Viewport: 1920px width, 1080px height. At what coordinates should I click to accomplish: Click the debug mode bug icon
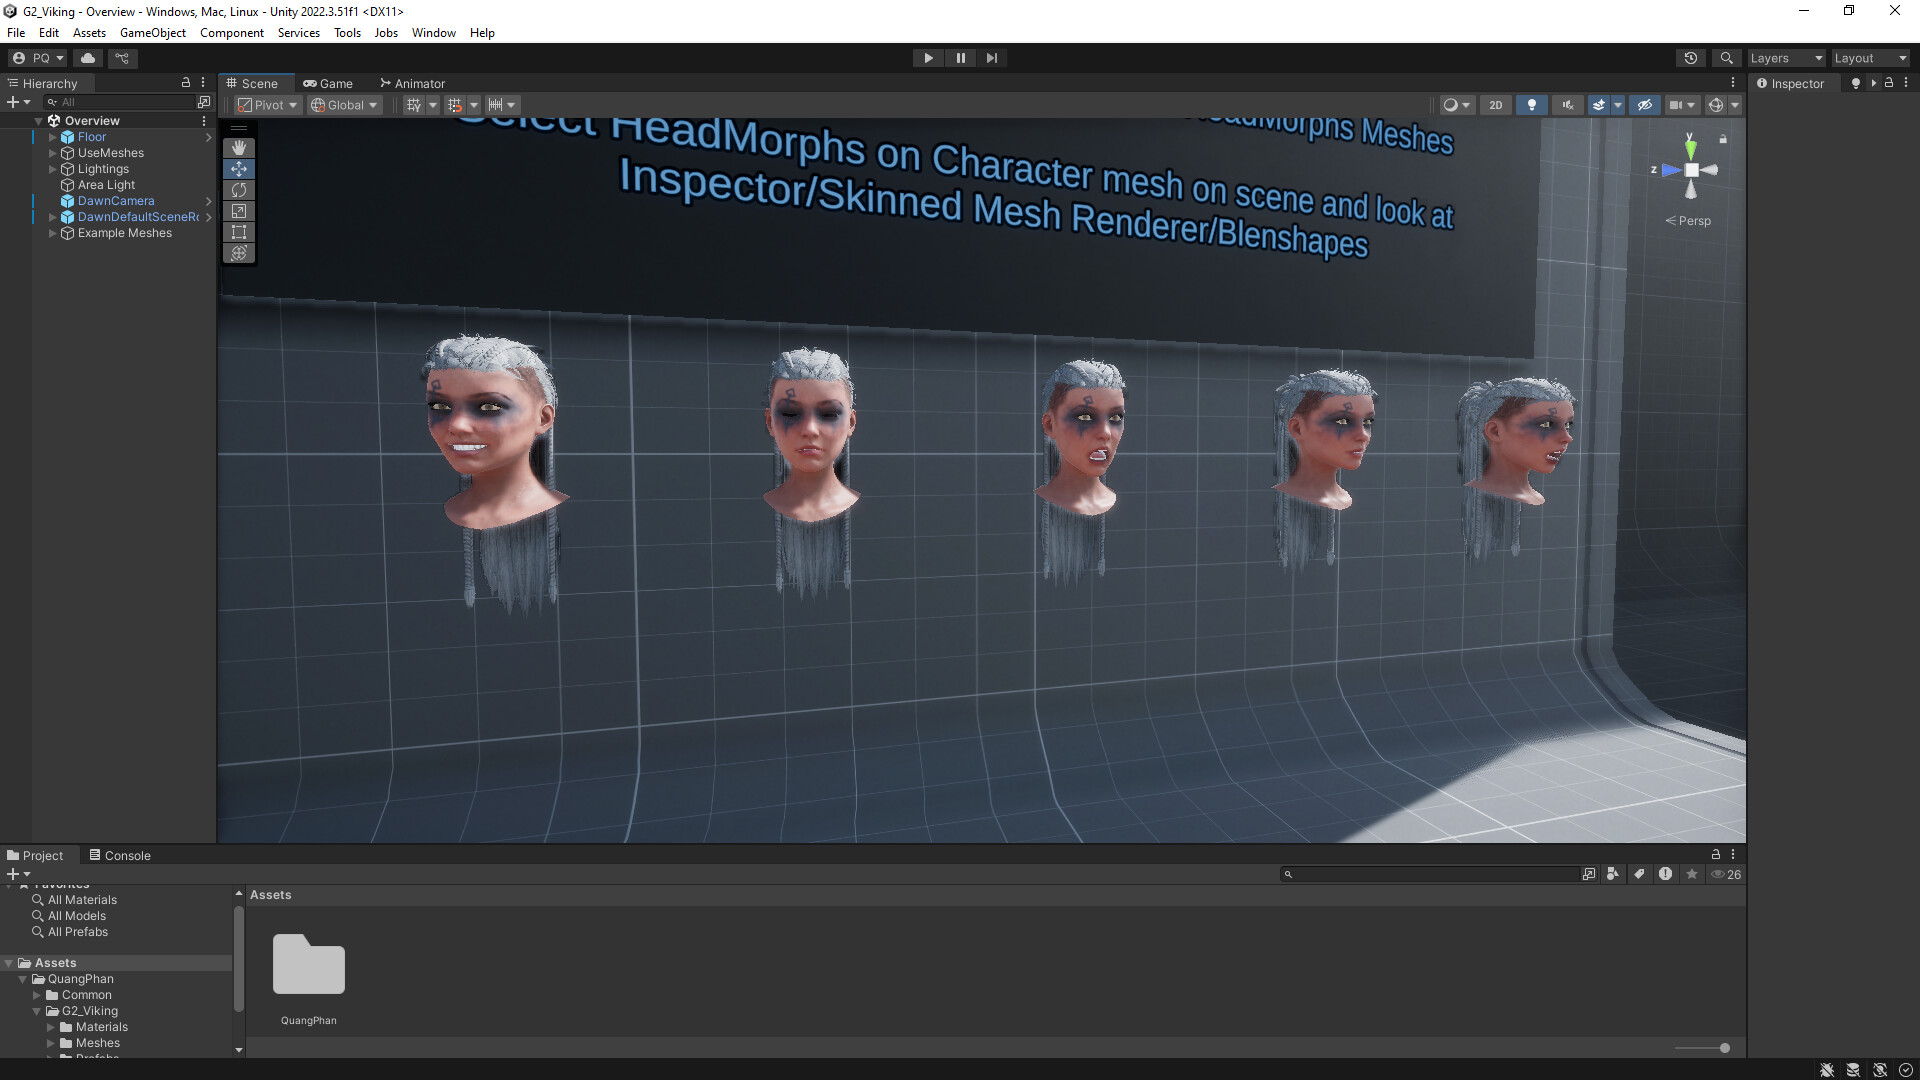[1827, 1070]
